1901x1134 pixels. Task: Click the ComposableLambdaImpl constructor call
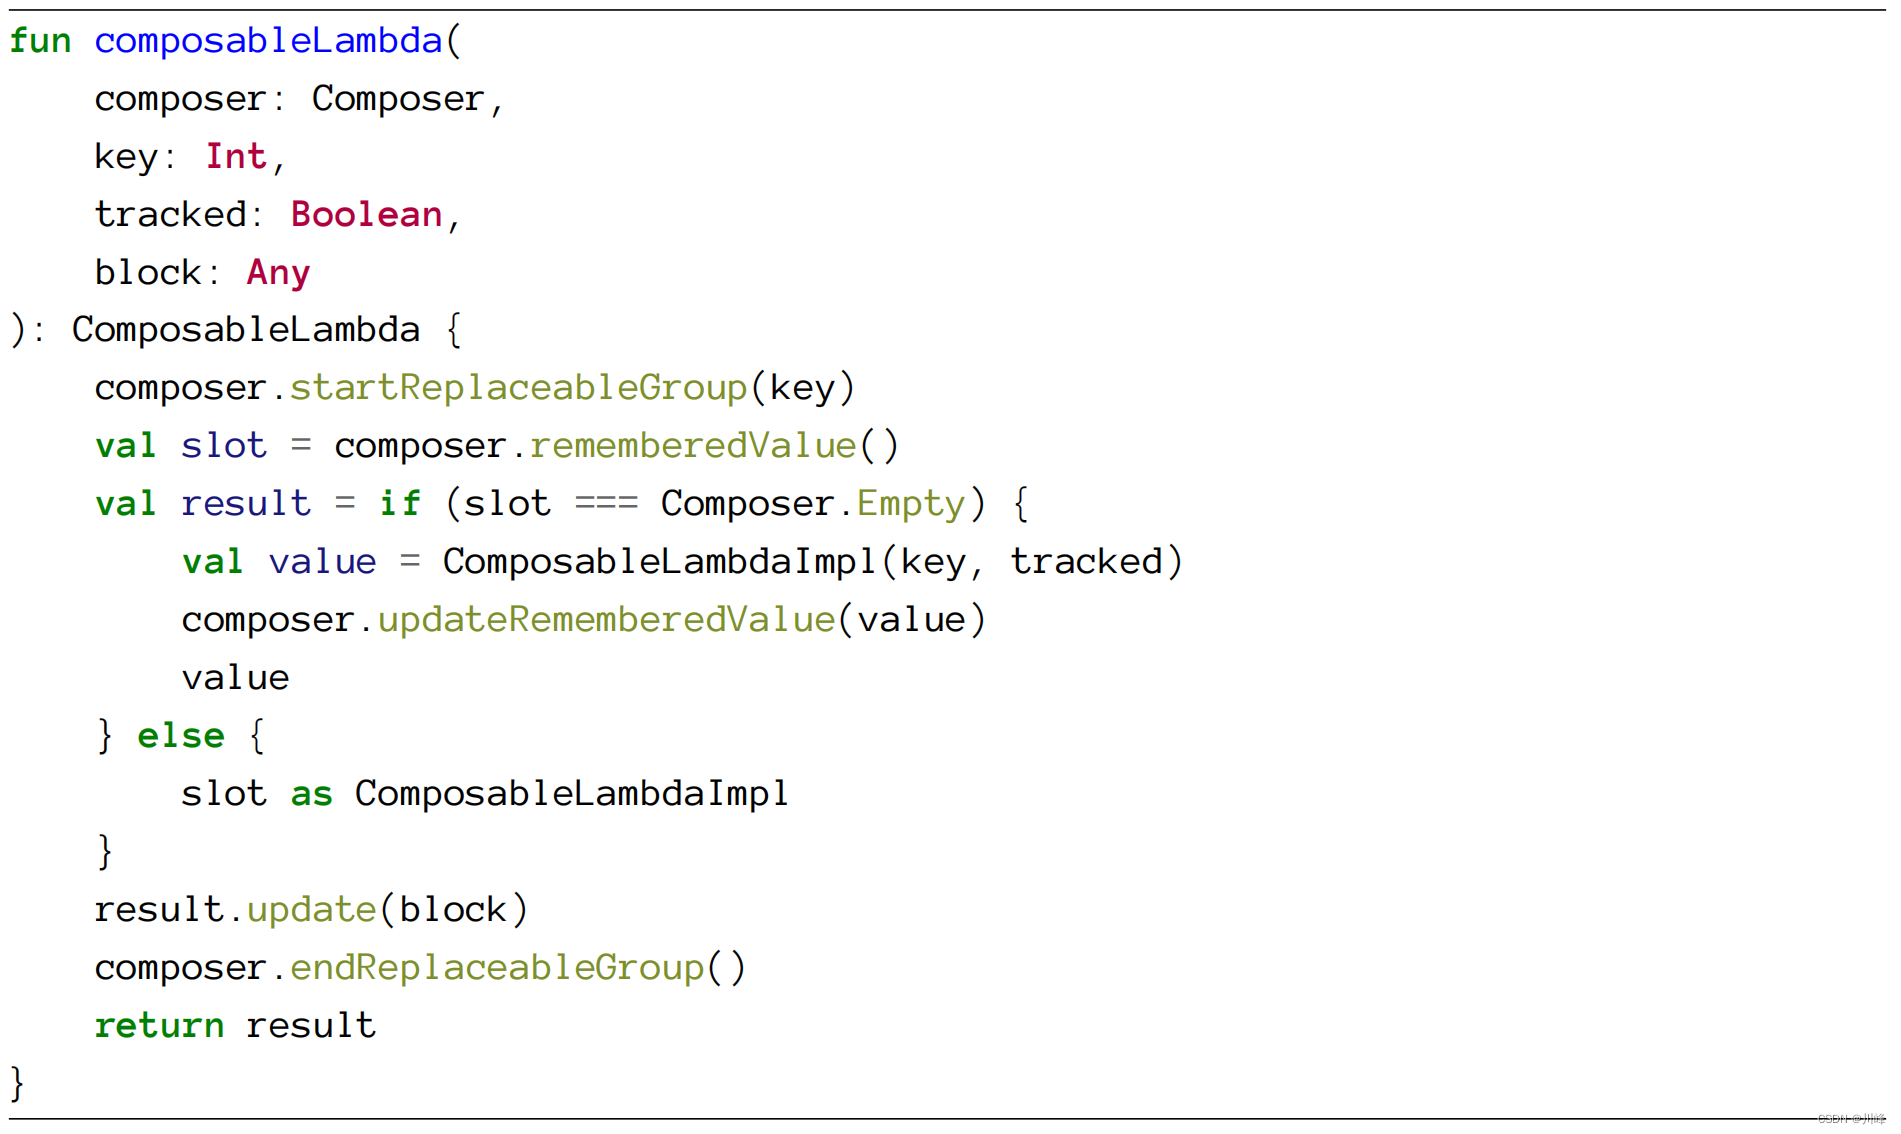tap(659, 562)
